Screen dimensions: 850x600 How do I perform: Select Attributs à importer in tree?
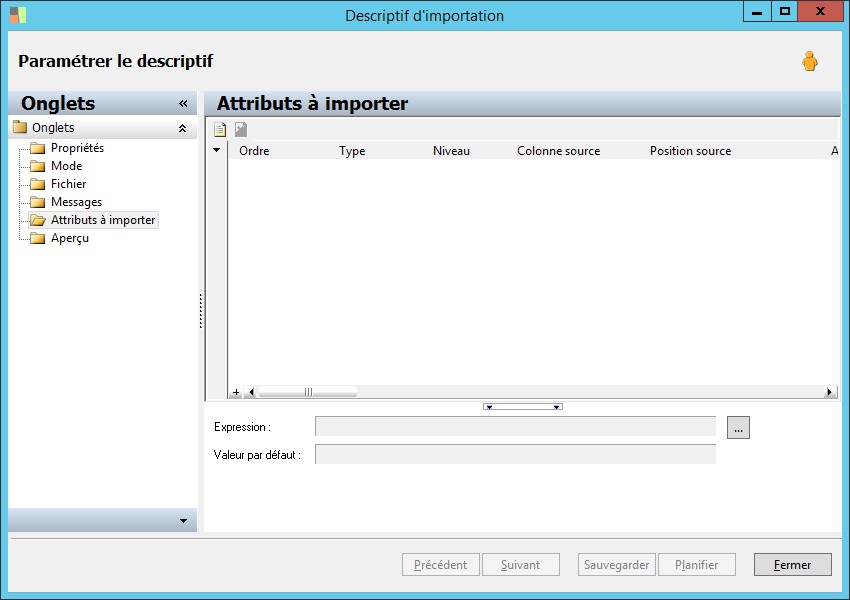(x=103, y=220)
